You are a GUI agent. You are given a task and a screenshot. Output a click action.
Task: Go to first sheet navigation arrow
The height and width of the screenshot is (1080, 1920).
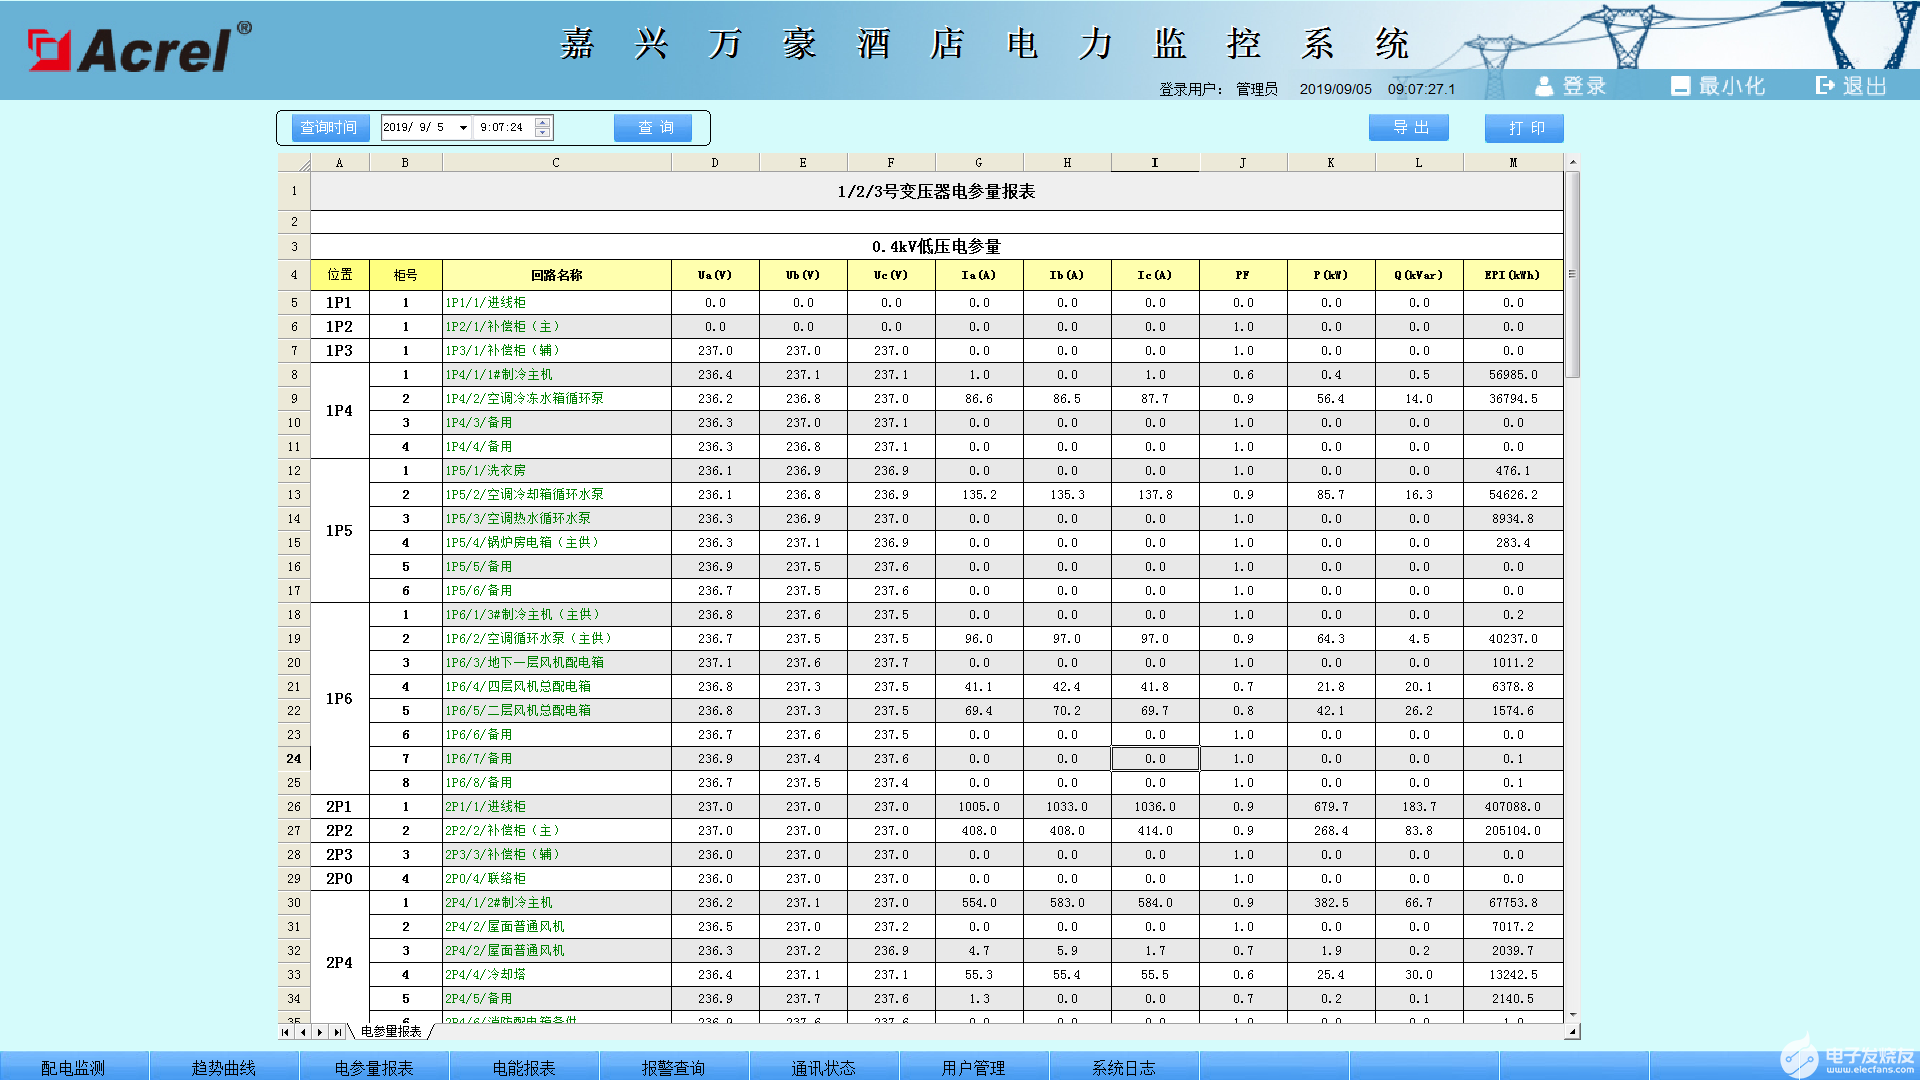pos(286,1032)
